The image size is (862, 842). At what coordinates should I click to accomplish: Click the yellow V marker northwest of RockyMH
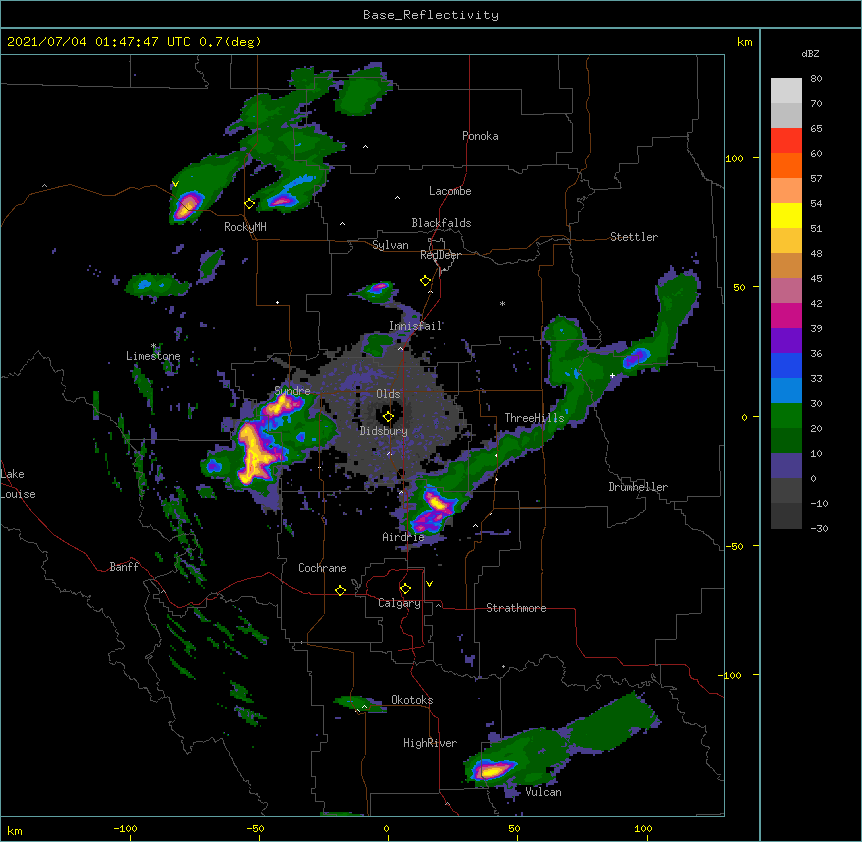pyautogui.click(x=175, y=184)
